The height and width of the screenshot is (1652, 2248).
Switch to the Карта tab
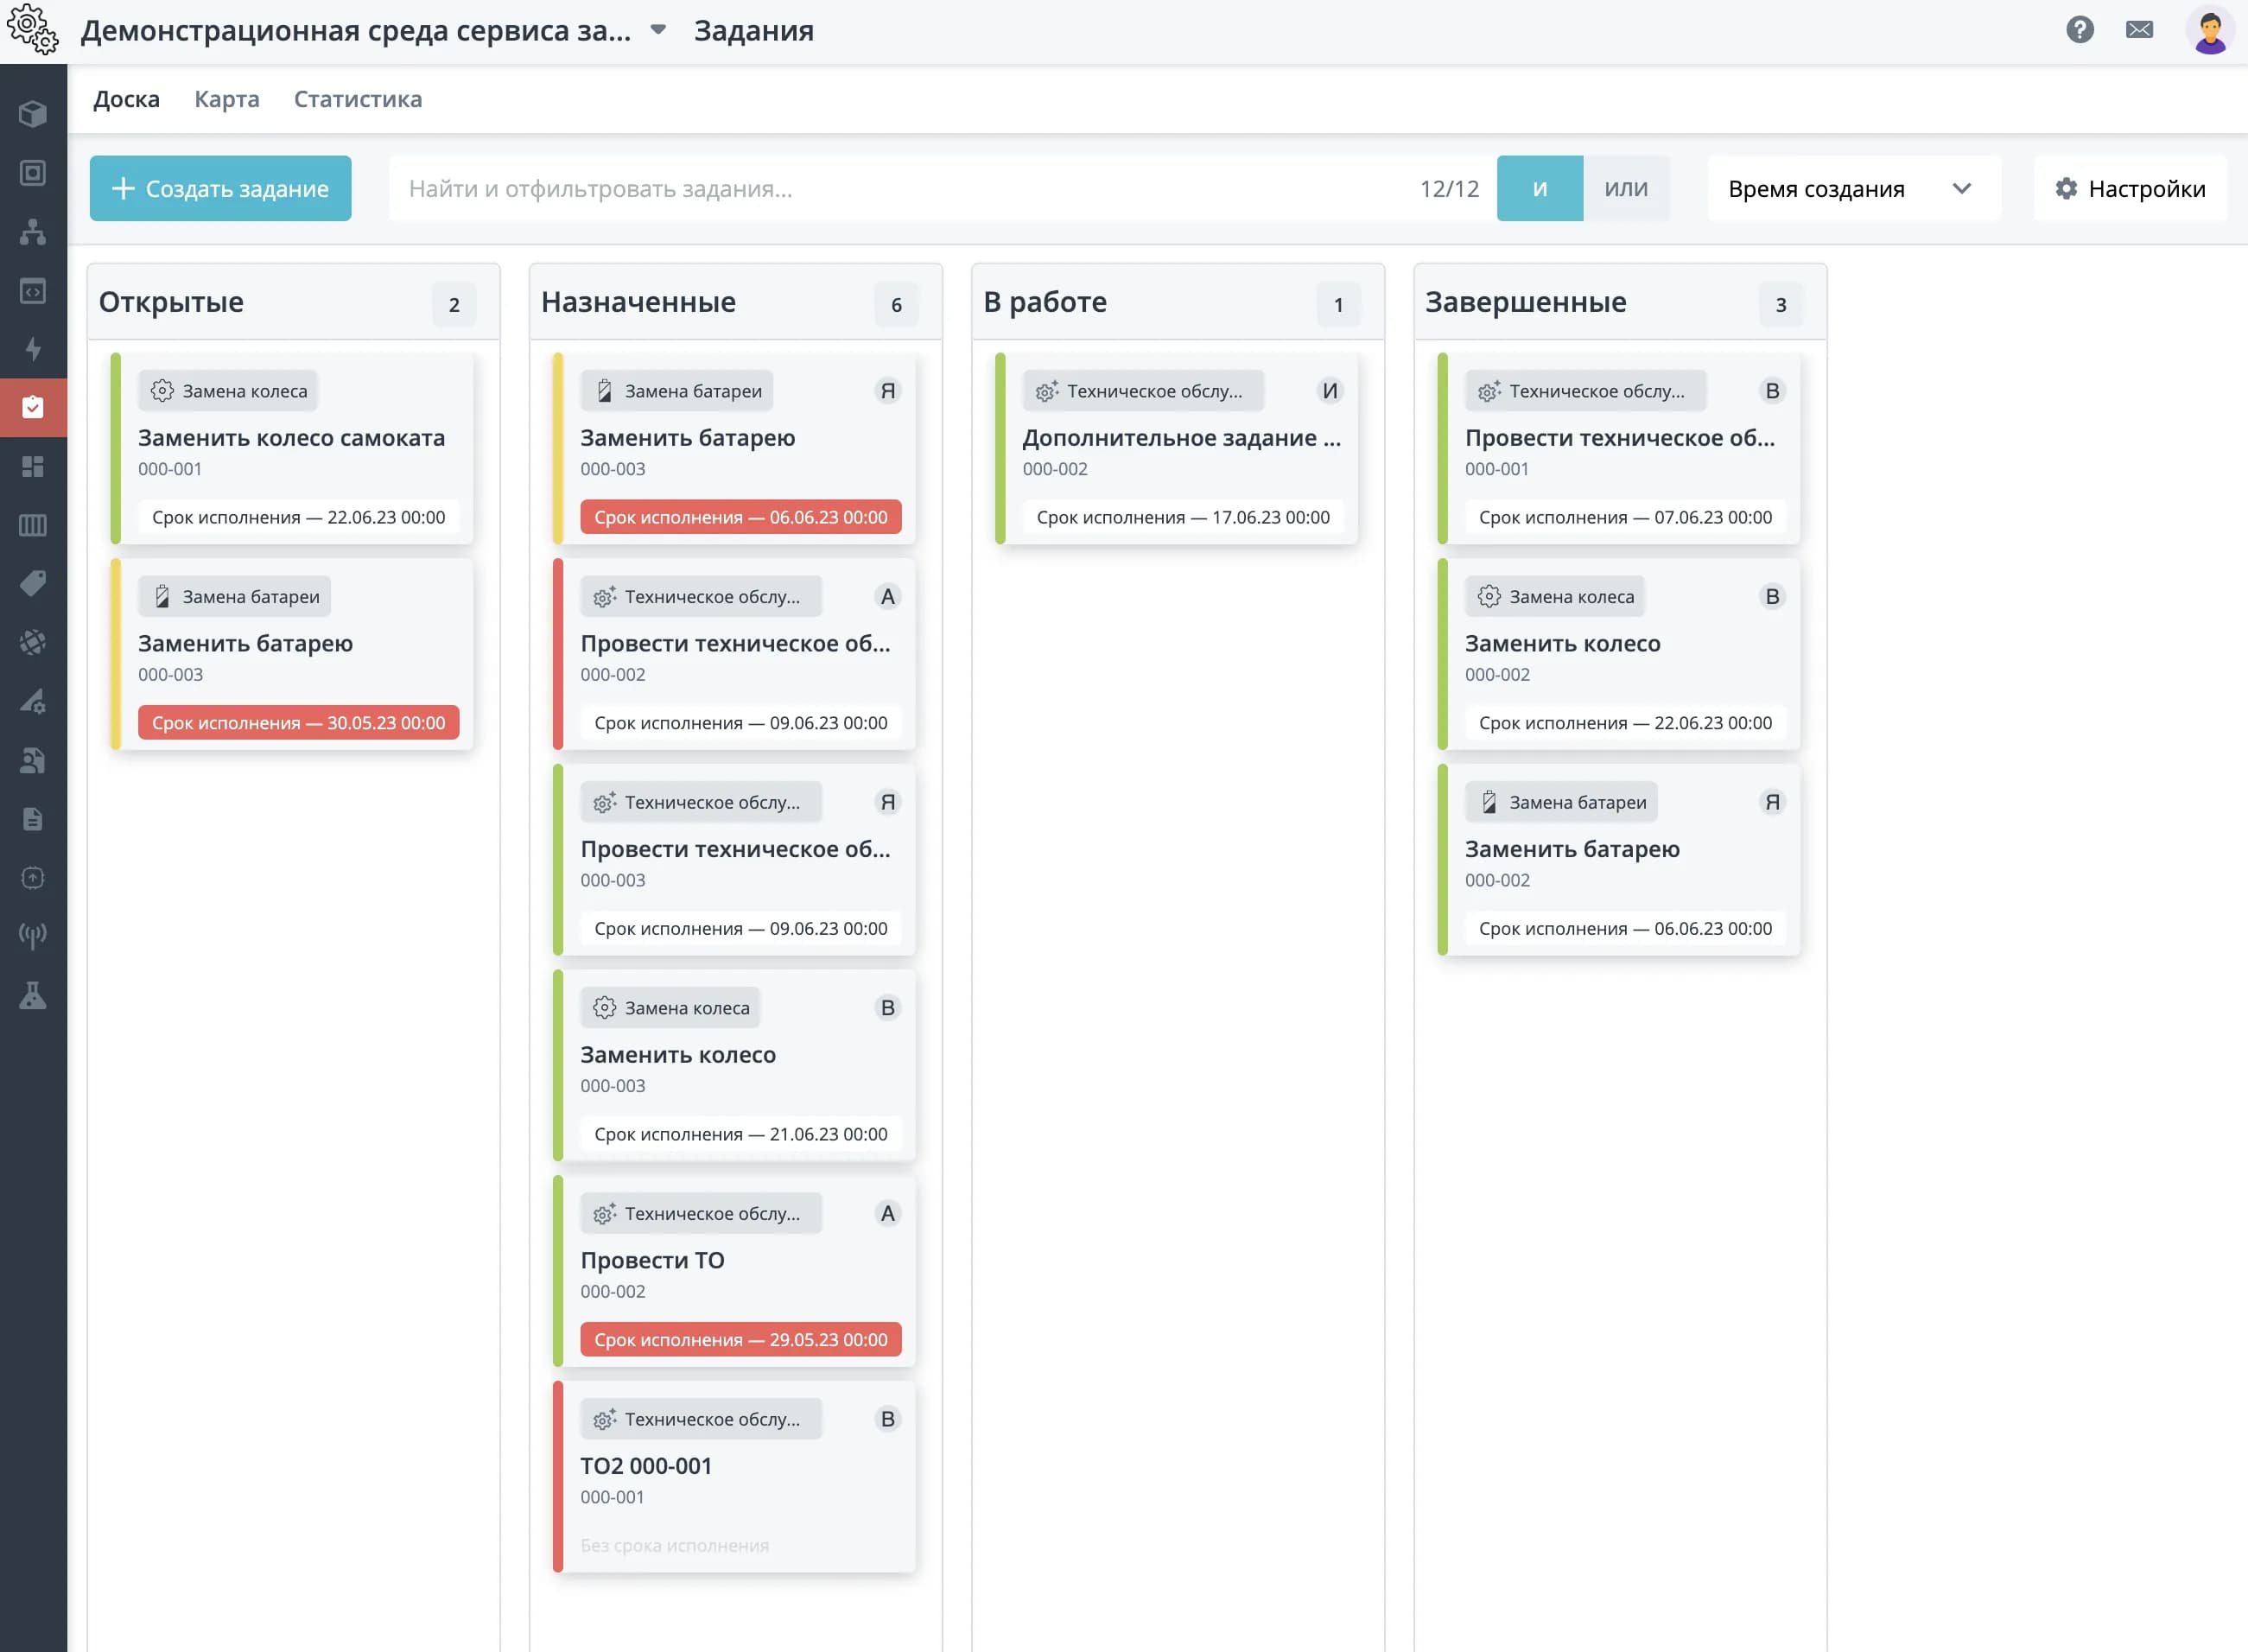[227, 99]
